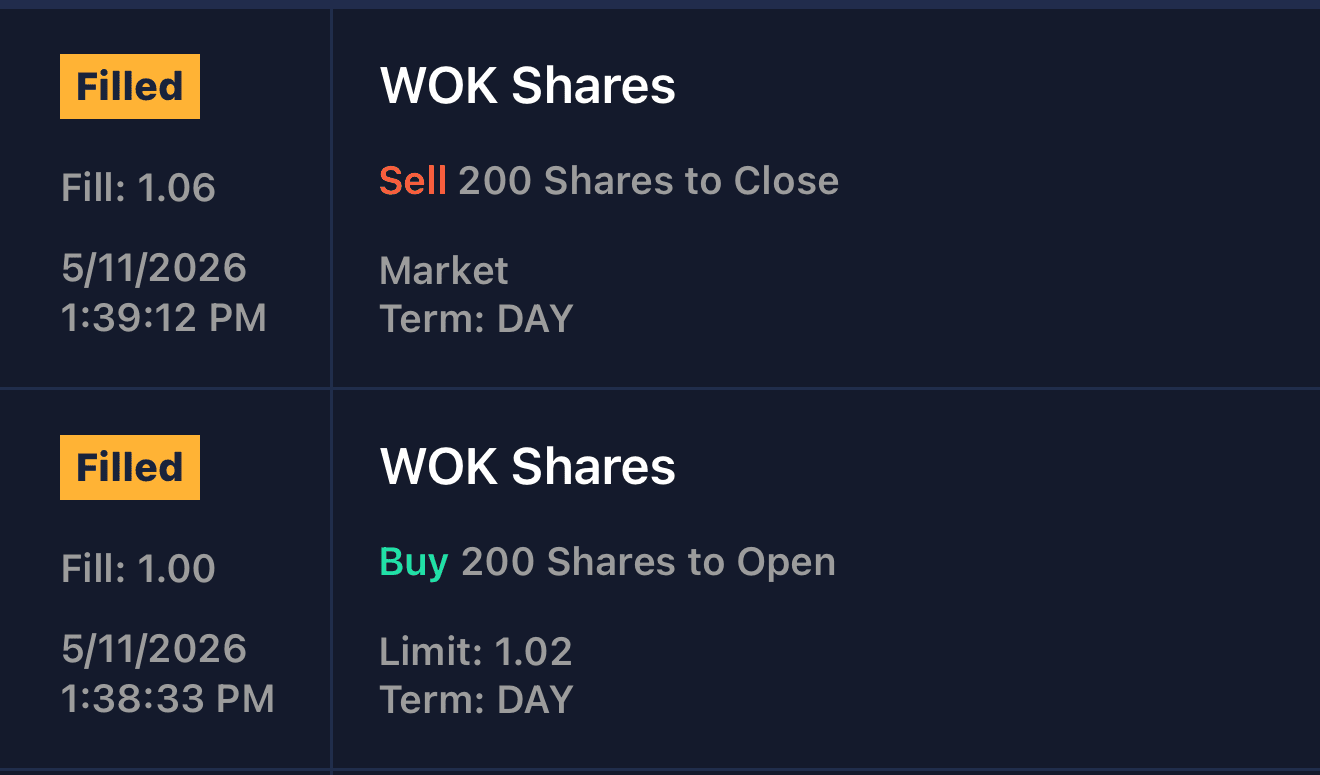The height and width of the screenshot is (775, 1320).
Task: Open the WOK Shares title of the buy order
Action: (528, 467)
